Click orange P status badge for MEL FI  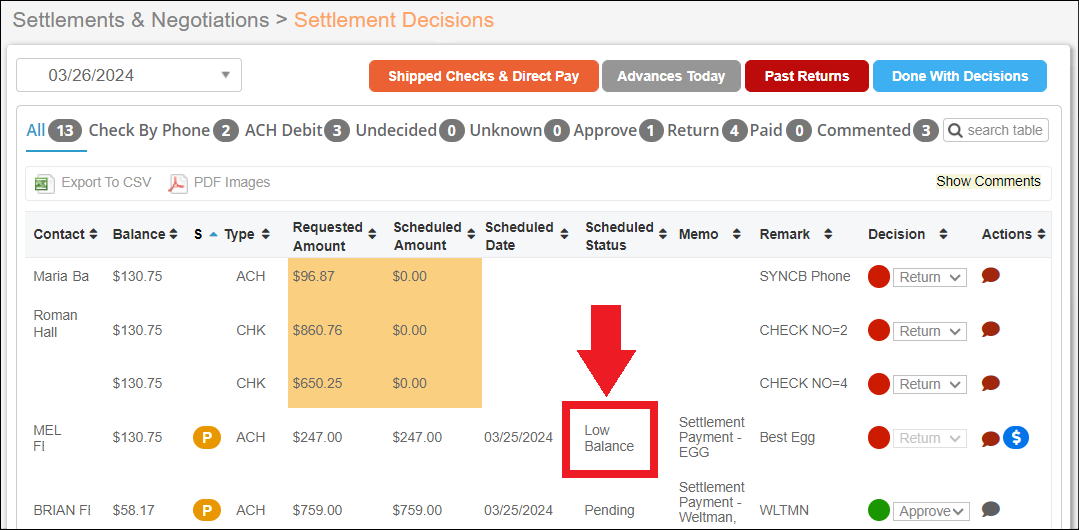[x=206, y=437]
